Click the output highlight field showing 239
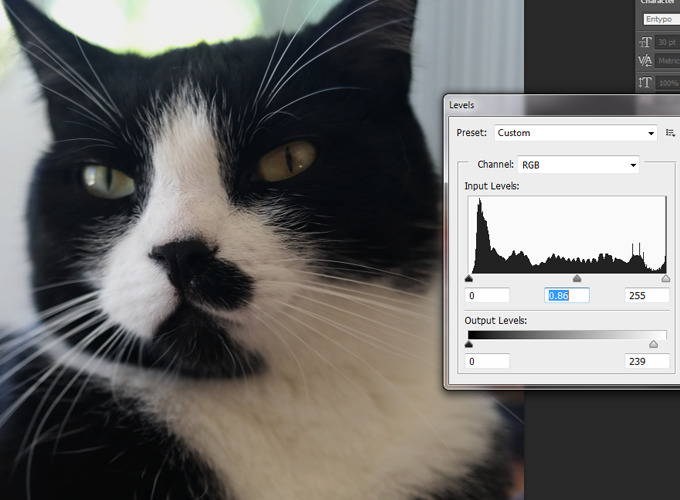The image size is (680, 500). (x=647, y=361)
